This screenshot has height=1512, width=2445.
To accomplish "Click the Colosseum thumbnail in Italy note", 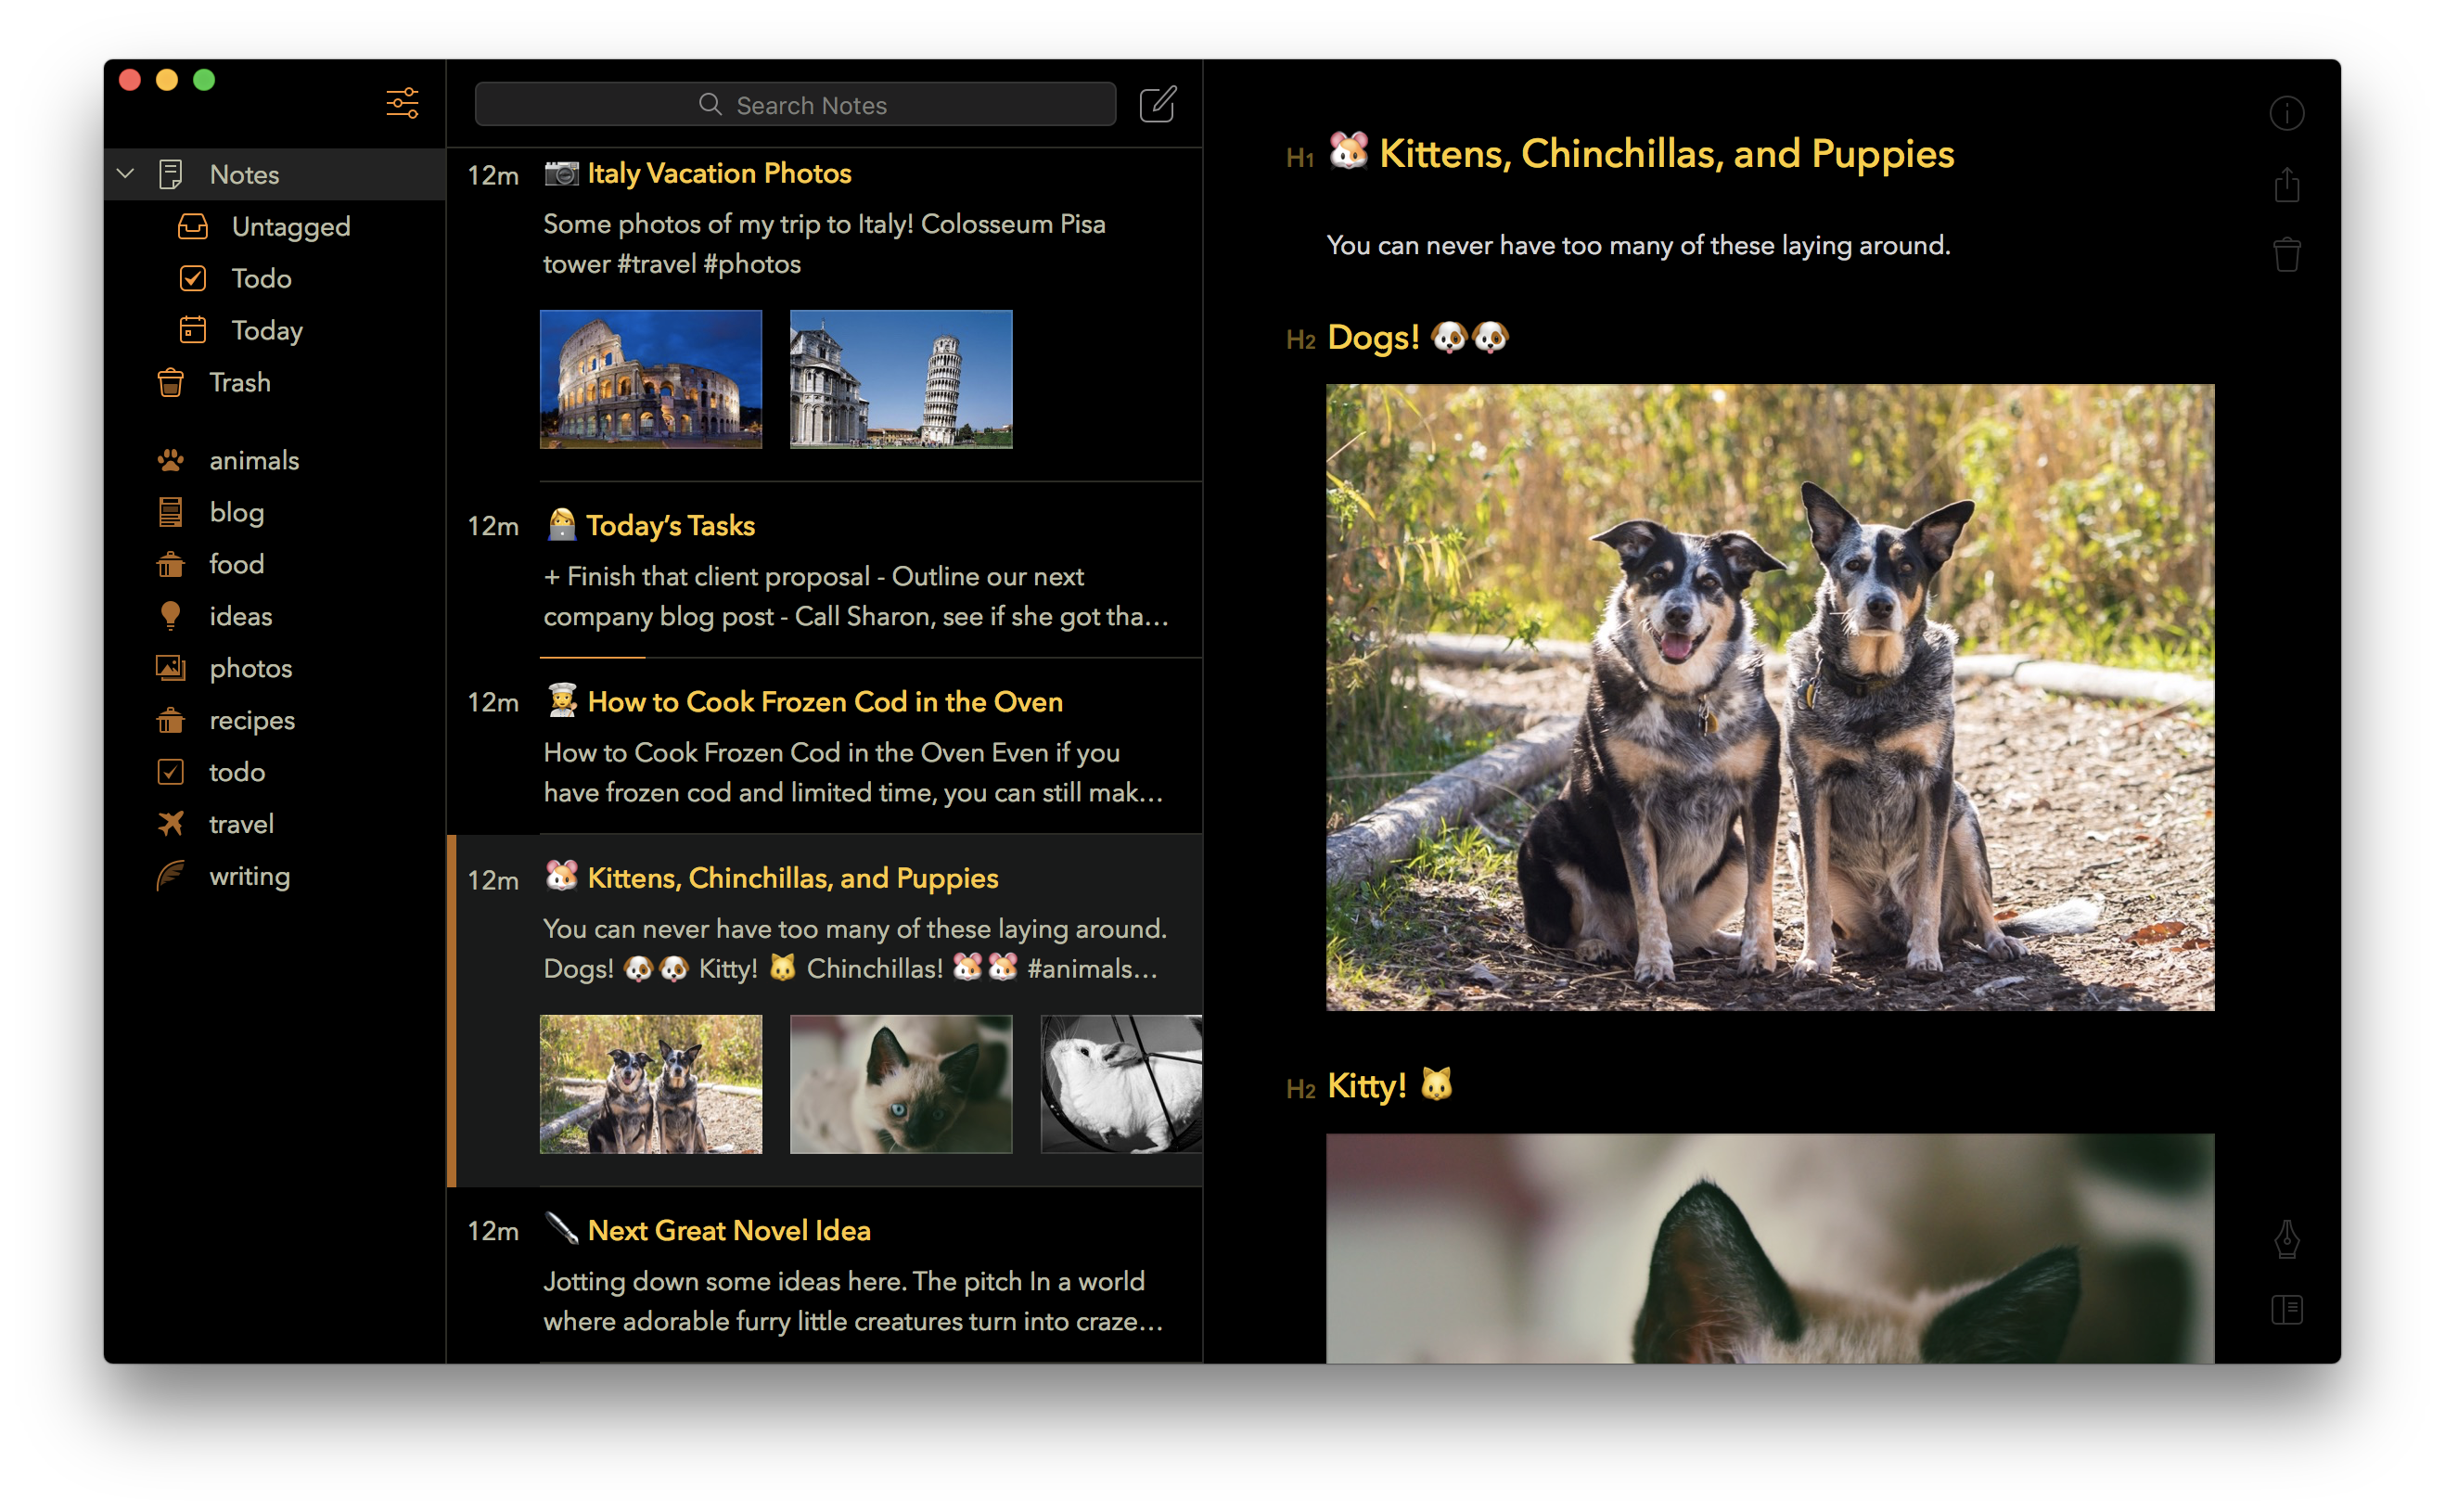I will [x=651, y=380].
